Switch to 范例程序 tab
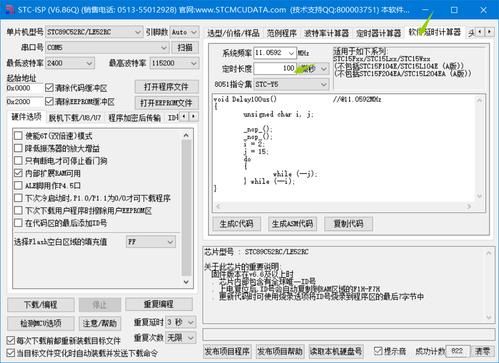Viewport: 499px width, 363px height. click(282, 33)
